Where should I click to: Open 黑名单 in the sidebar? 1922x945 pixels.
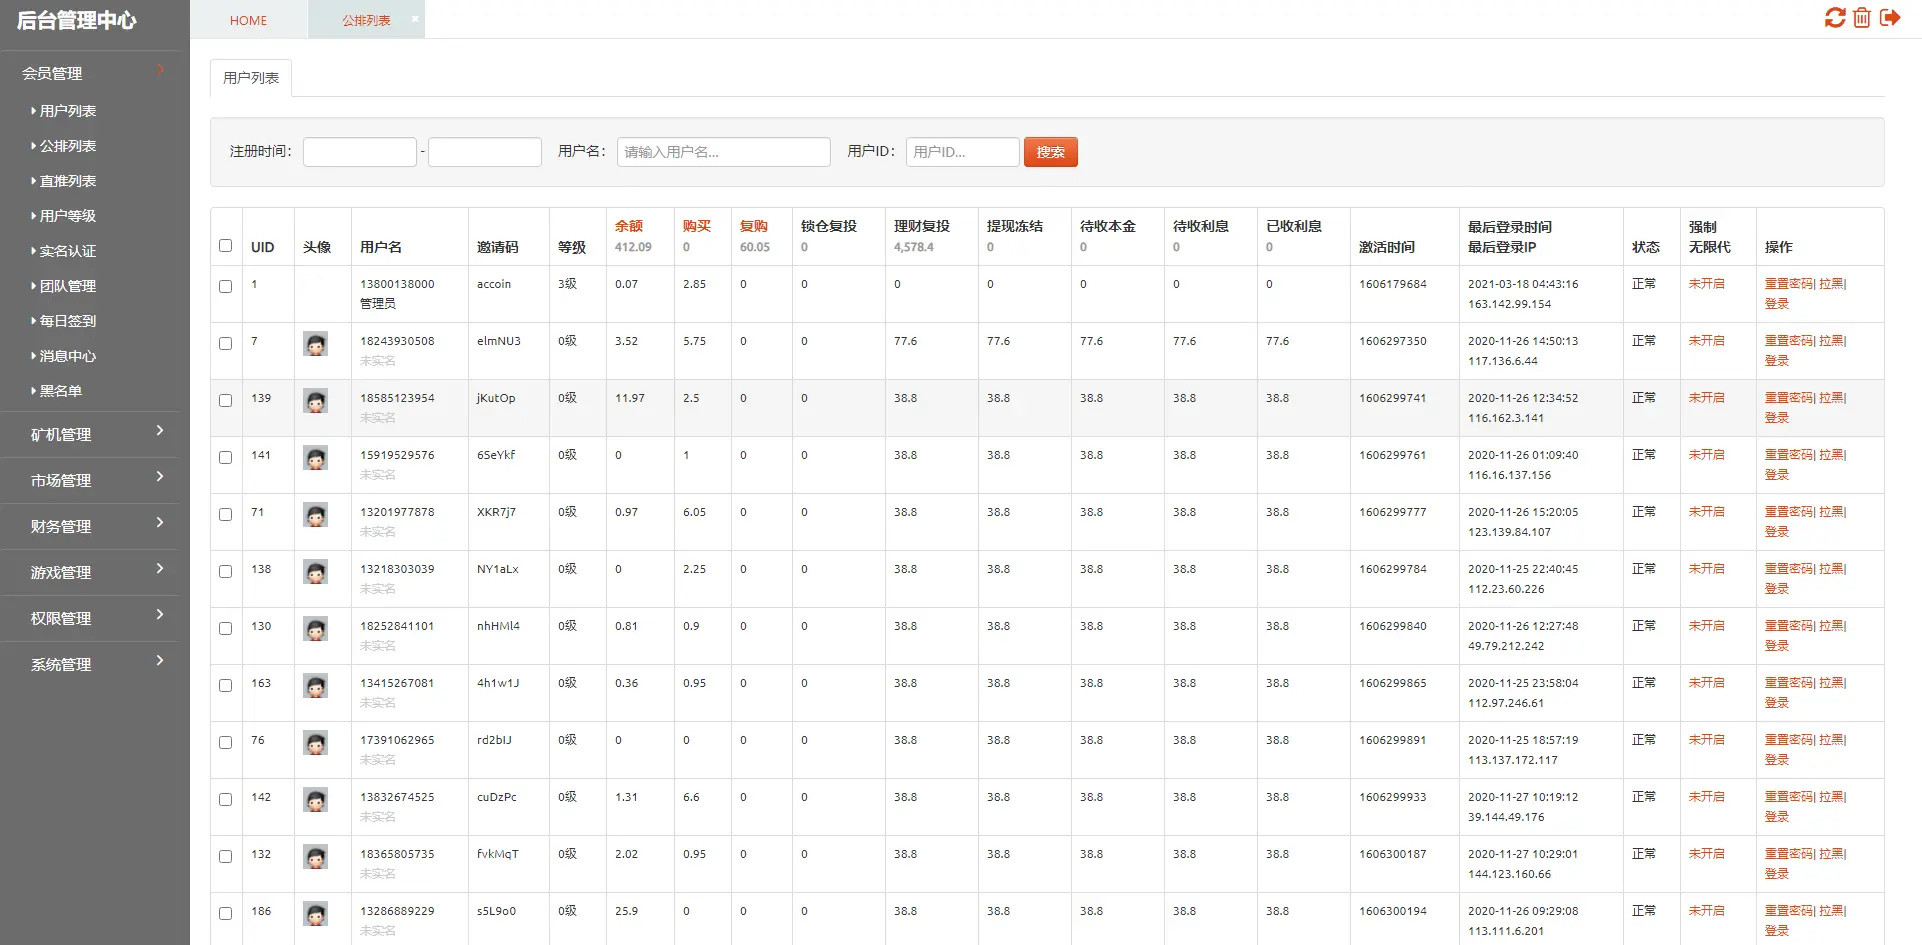60,391
